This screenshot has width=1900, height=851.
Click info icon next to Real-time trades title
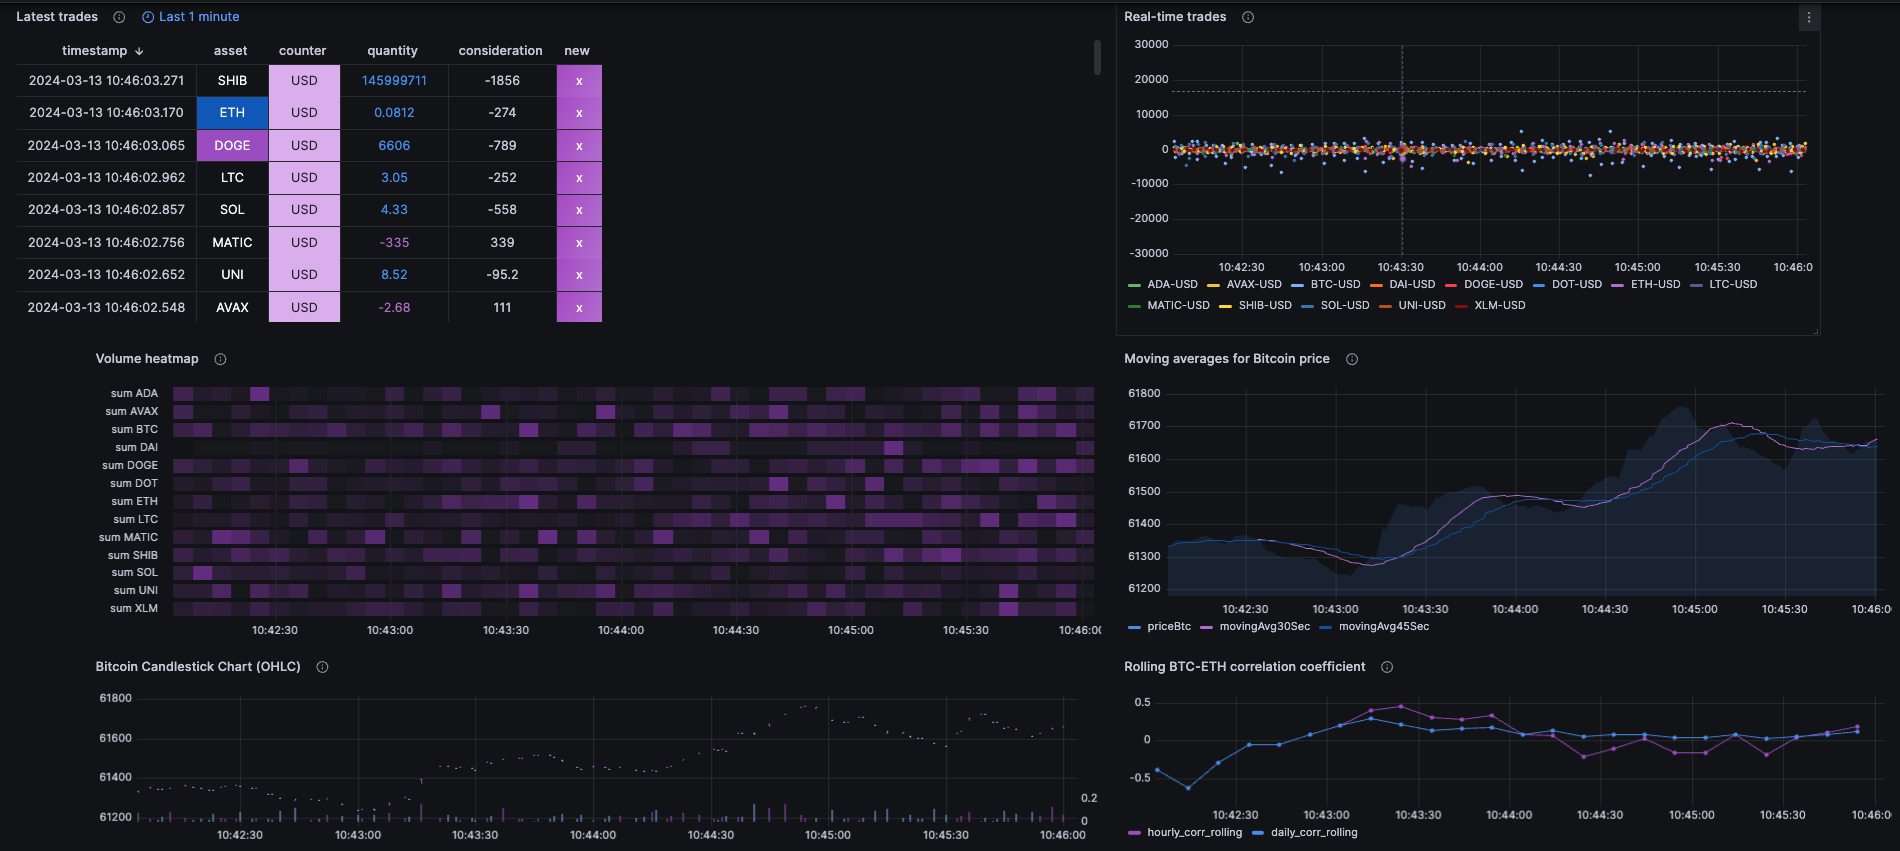pyautogui.click(x=1248, y=17)
